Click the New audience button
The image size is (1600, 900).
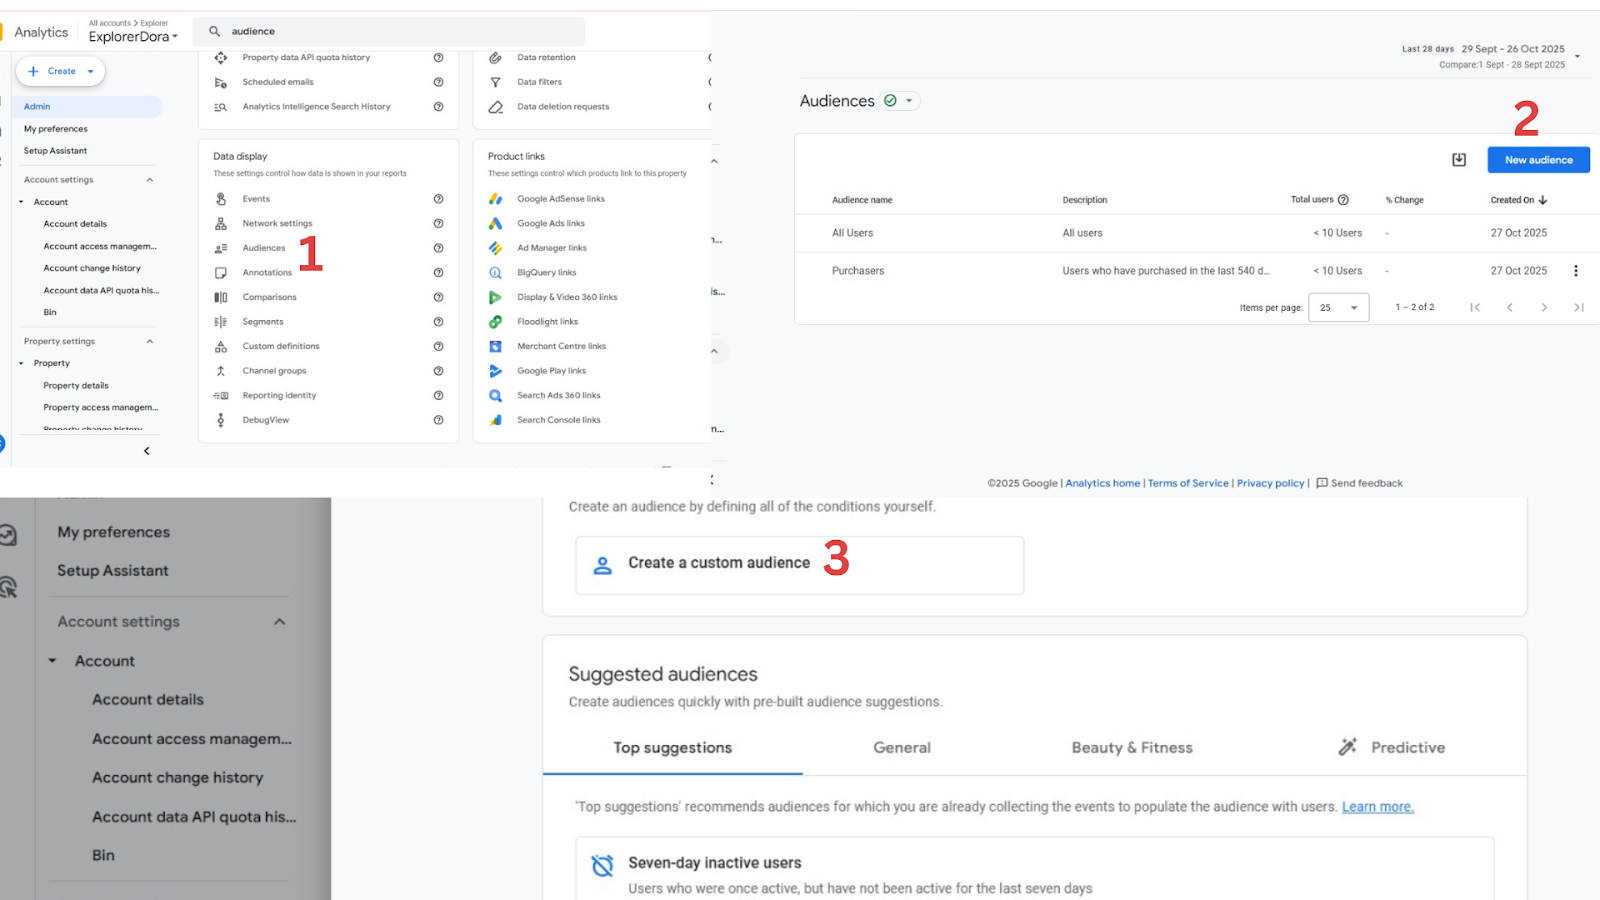1538,160
